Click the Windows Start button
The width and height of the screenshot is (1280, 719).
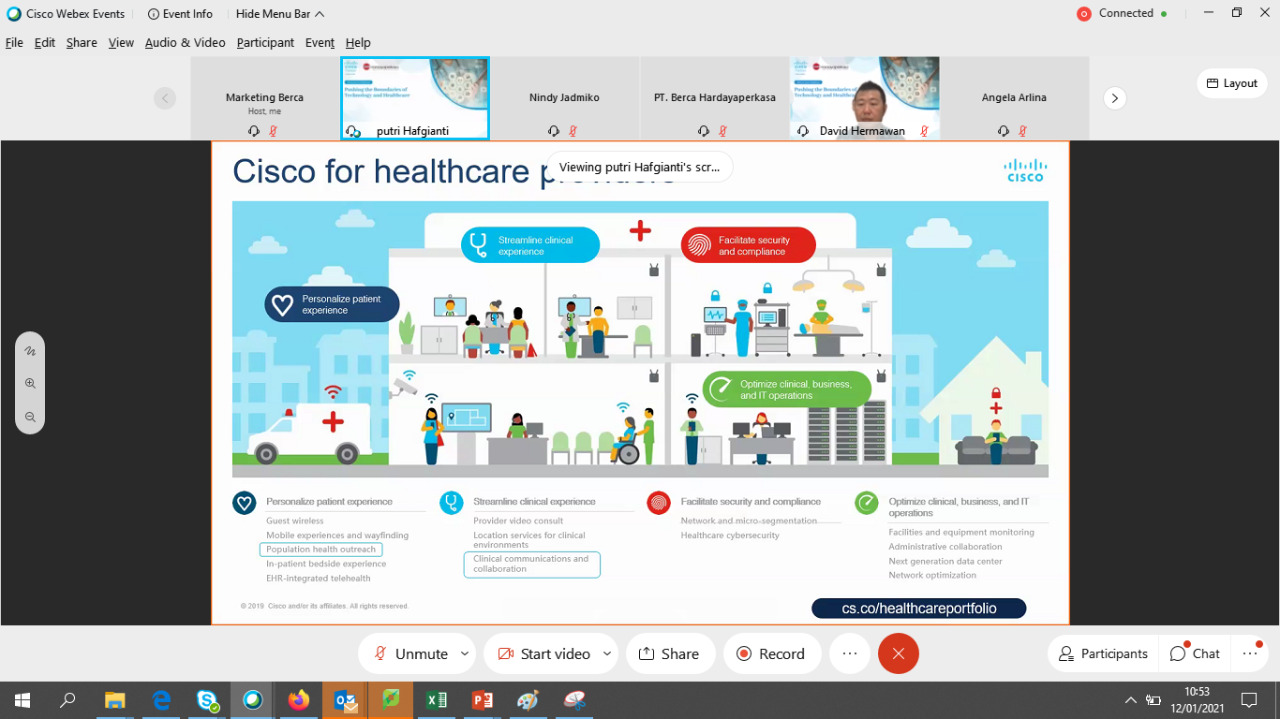click(22, 700)
